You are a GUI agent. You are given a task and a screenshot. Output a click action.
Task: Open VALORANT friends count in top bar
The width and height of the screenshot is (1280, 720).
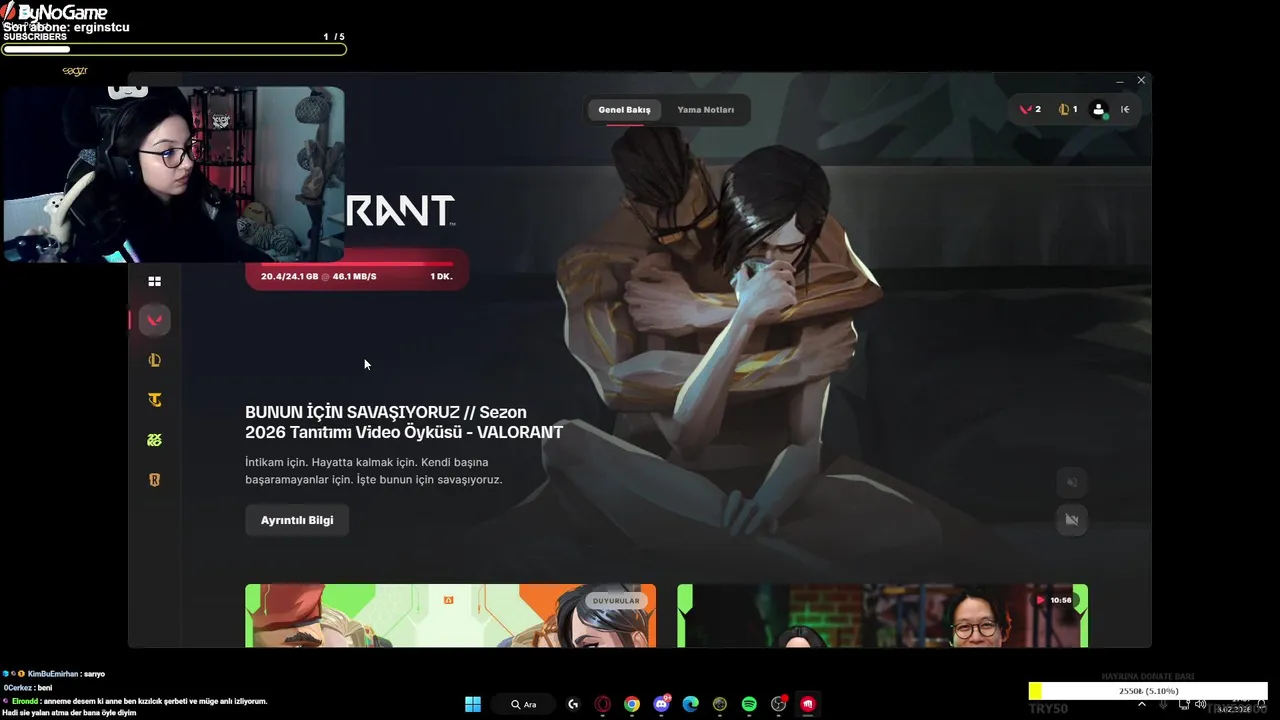click(x=1030, y=110)
